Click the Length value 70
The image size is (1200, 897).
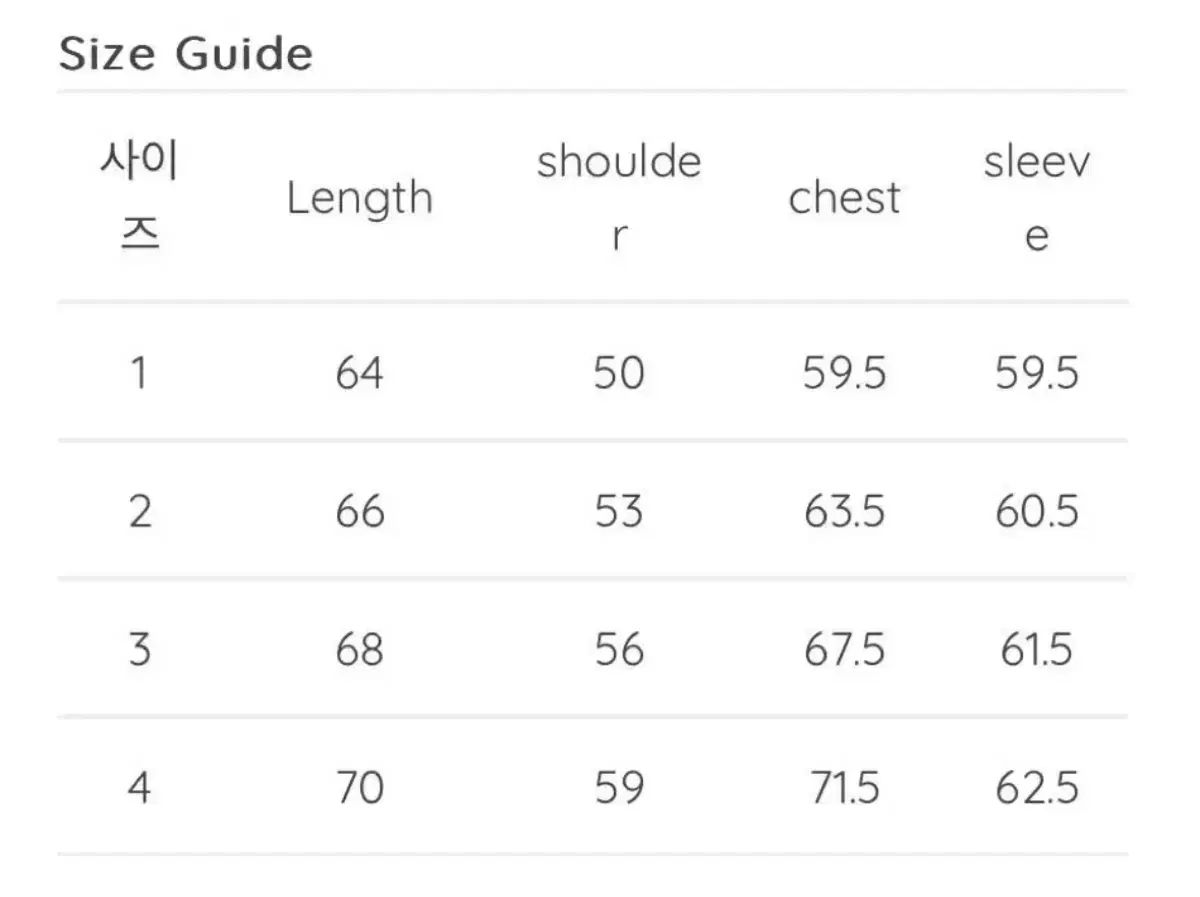(x=359, y=788)
